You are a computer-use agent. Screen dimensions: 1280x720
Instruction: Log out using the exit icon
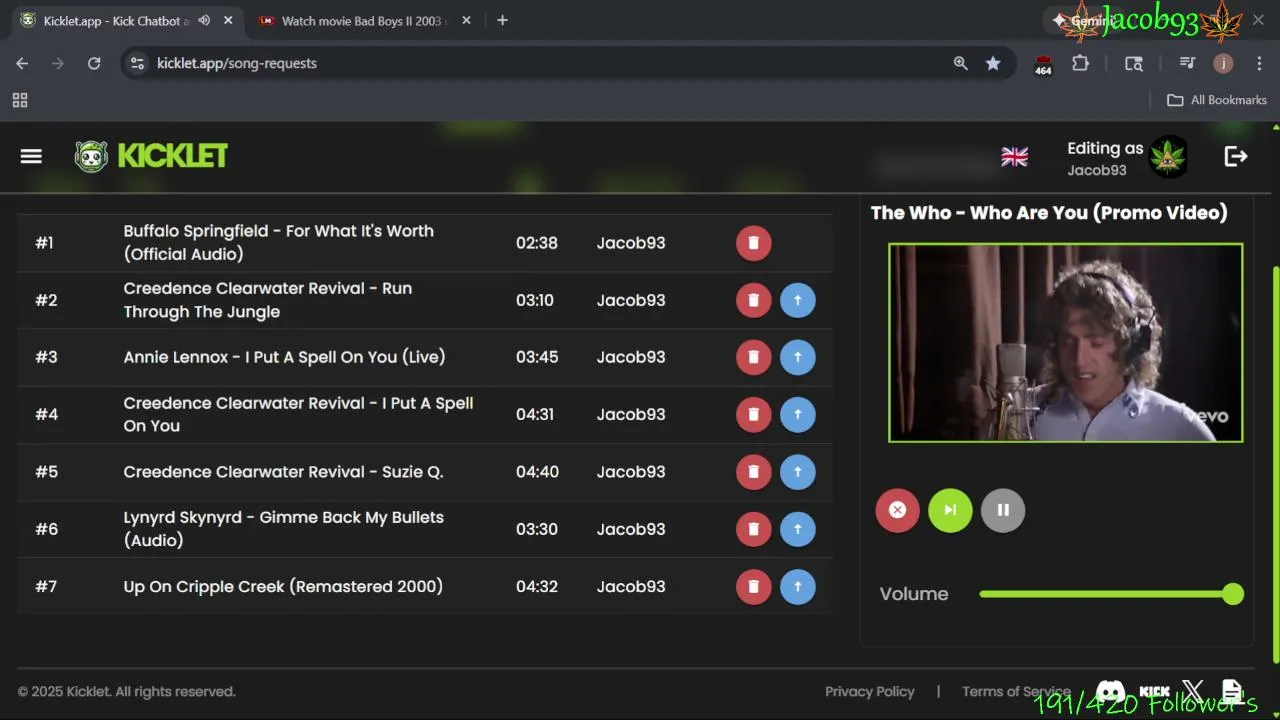(1236, 156)
